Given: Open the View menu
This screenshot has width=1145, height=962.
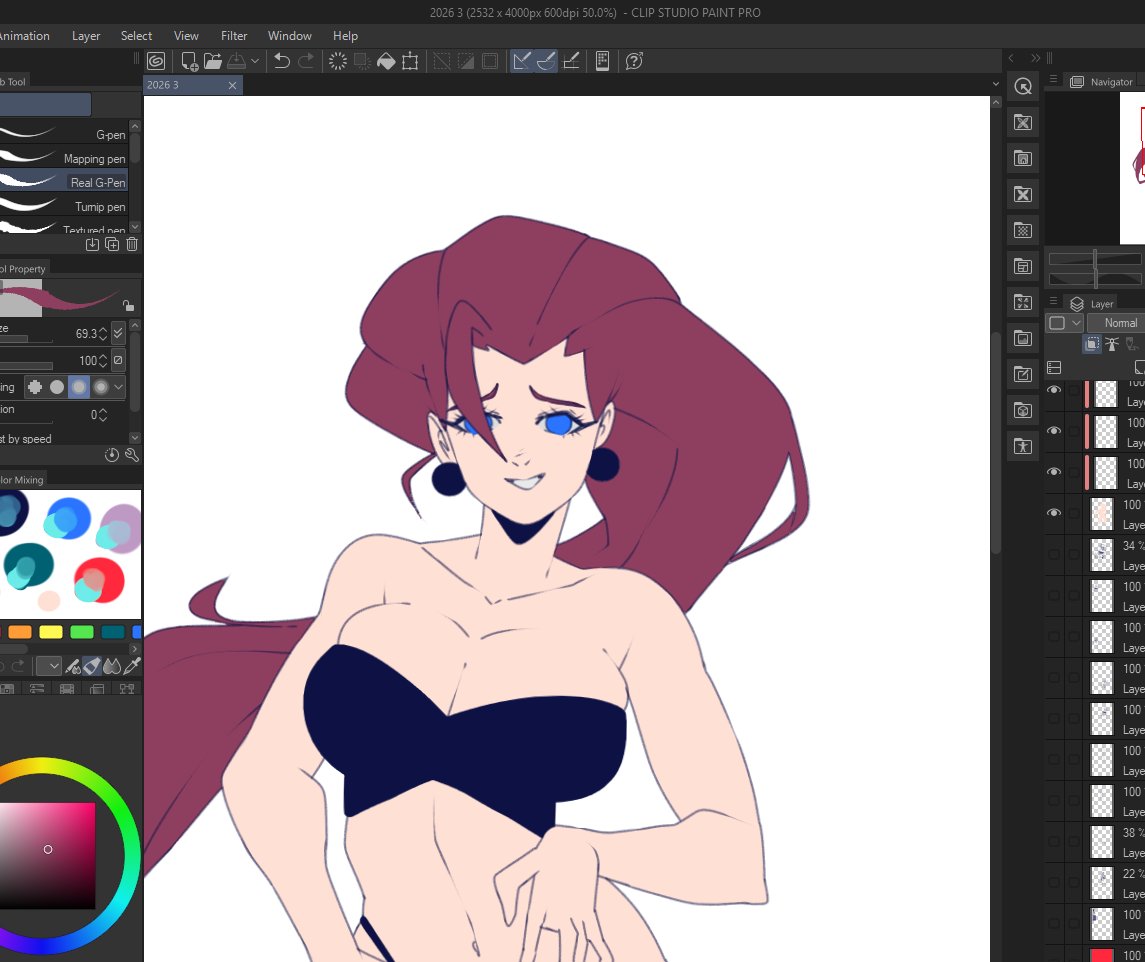Looking at the screenshot, I should (x=186, y=36).
